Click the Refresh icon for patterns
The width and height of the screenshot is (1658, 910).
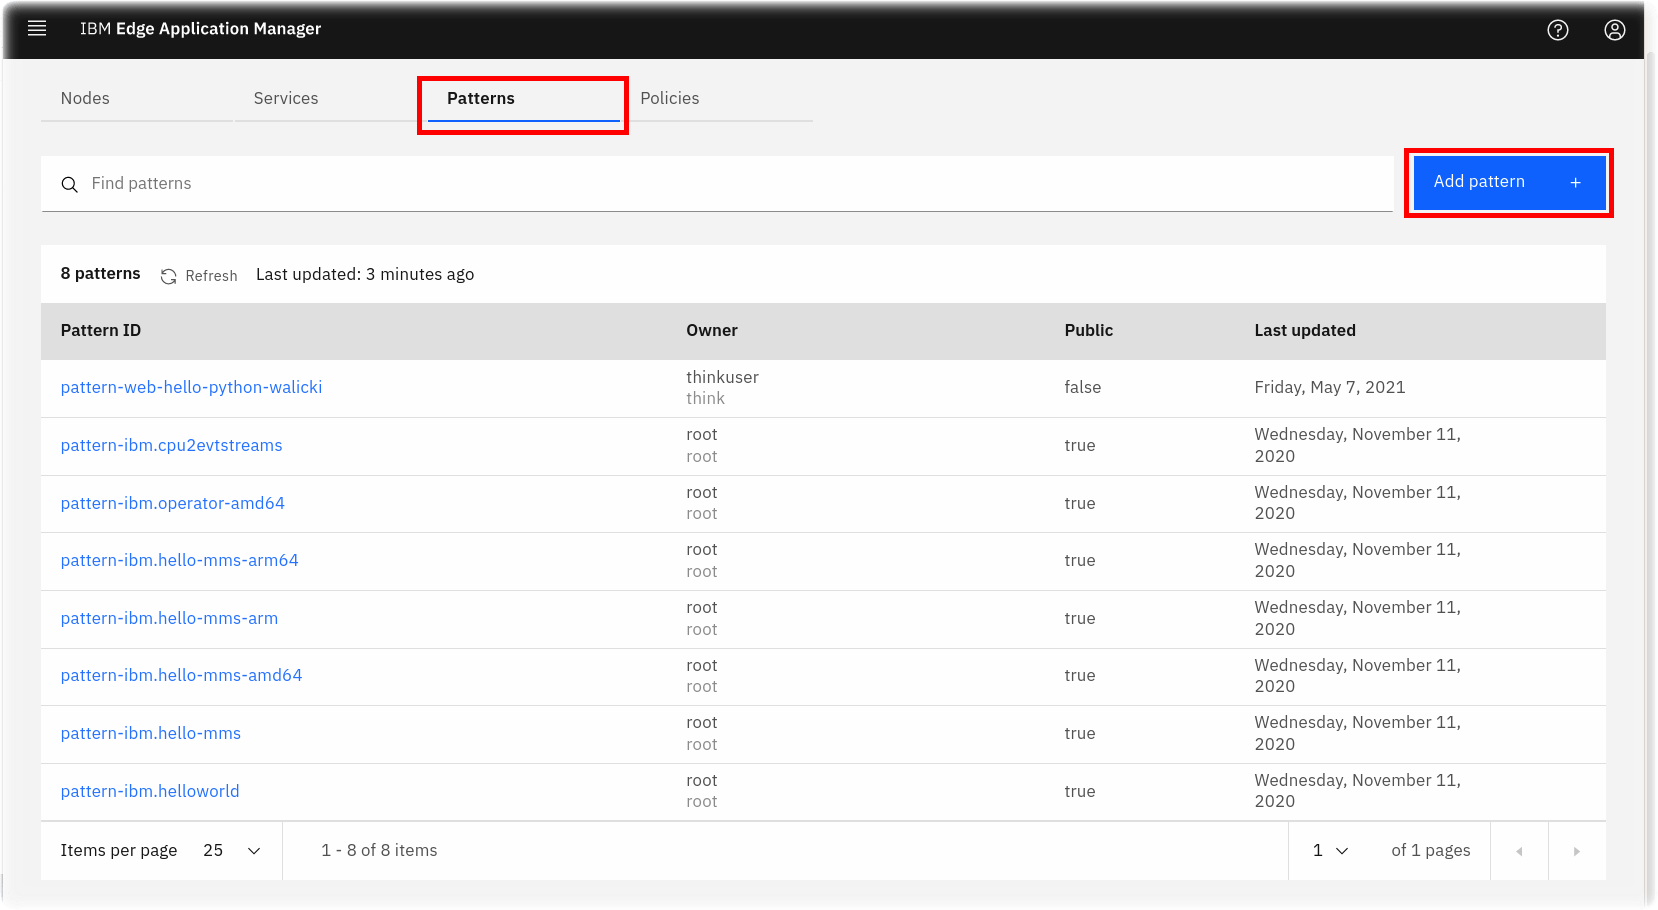point(169,276)
